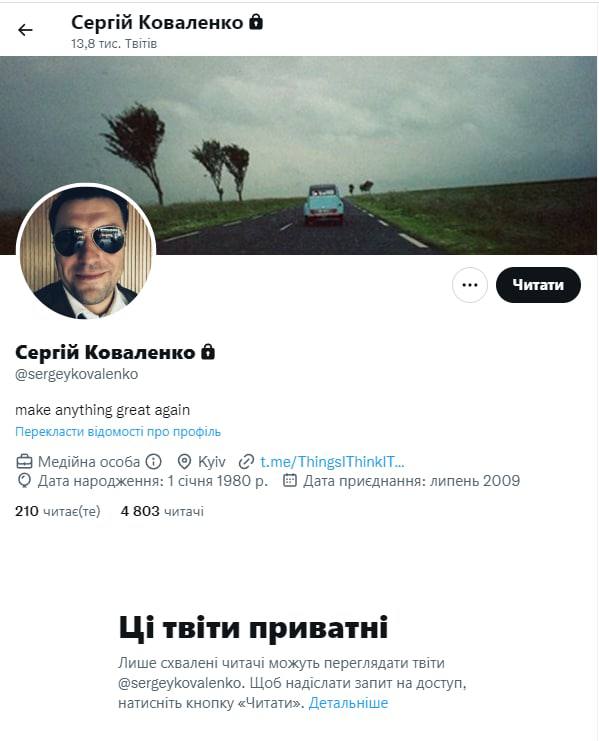Click the Сергій Коваленко title in top bar
This screenshot has height=741, width=599.
point(157,22)
